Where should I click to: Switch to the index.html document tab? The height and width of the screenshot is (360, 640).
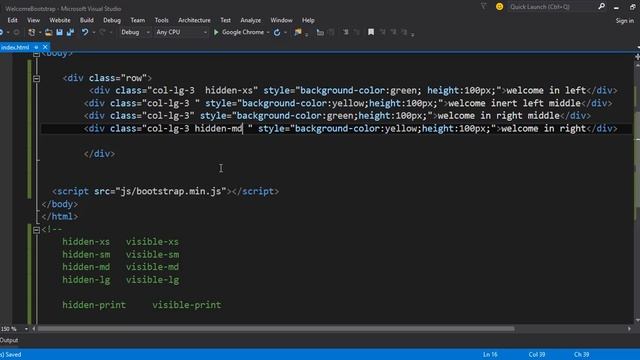15,47
